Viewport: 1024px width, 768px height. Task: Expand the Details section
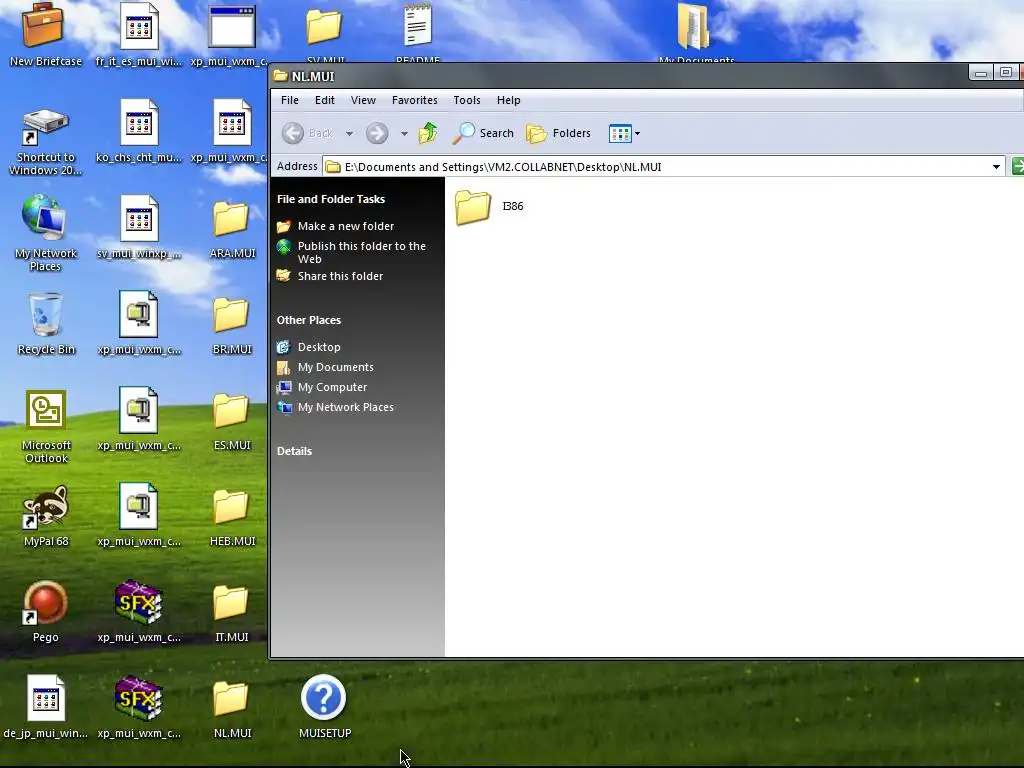click(294, 451)
